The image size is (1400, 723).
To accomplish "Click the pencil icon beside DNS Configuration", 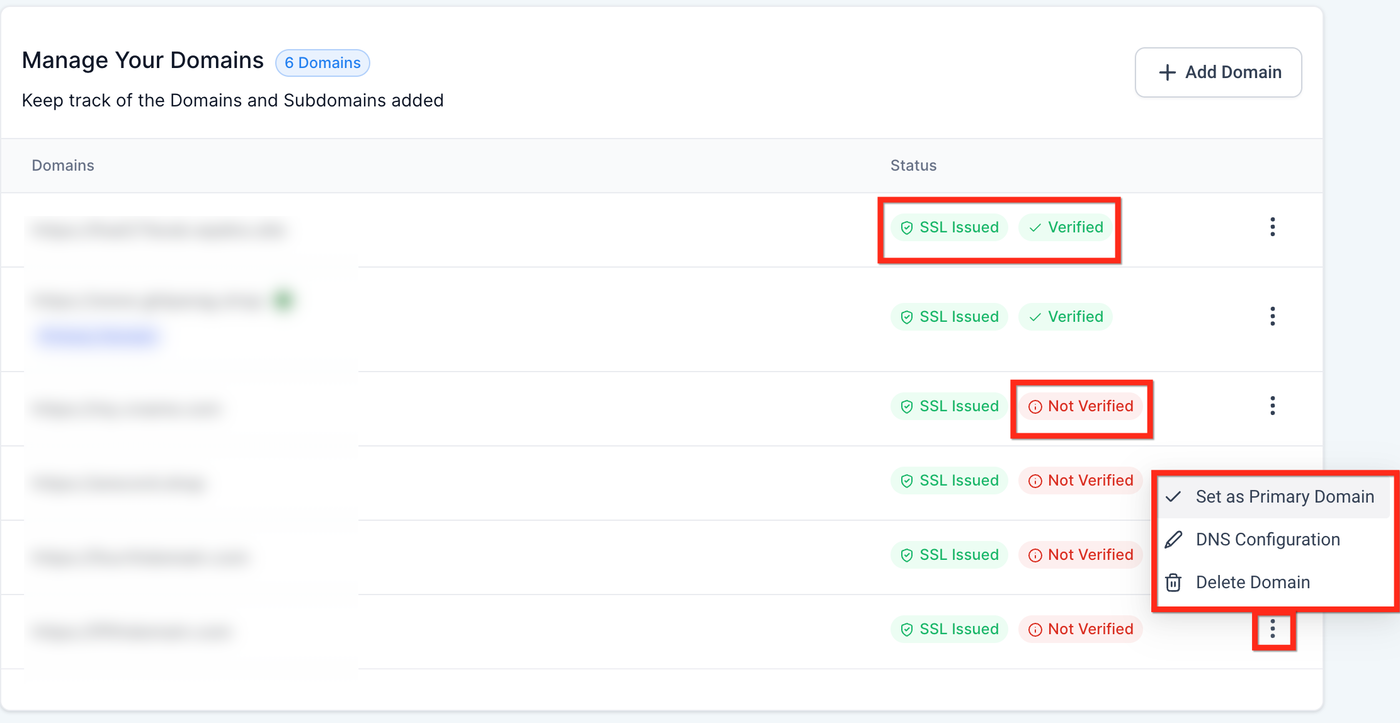I will (x=1174, y=540).
